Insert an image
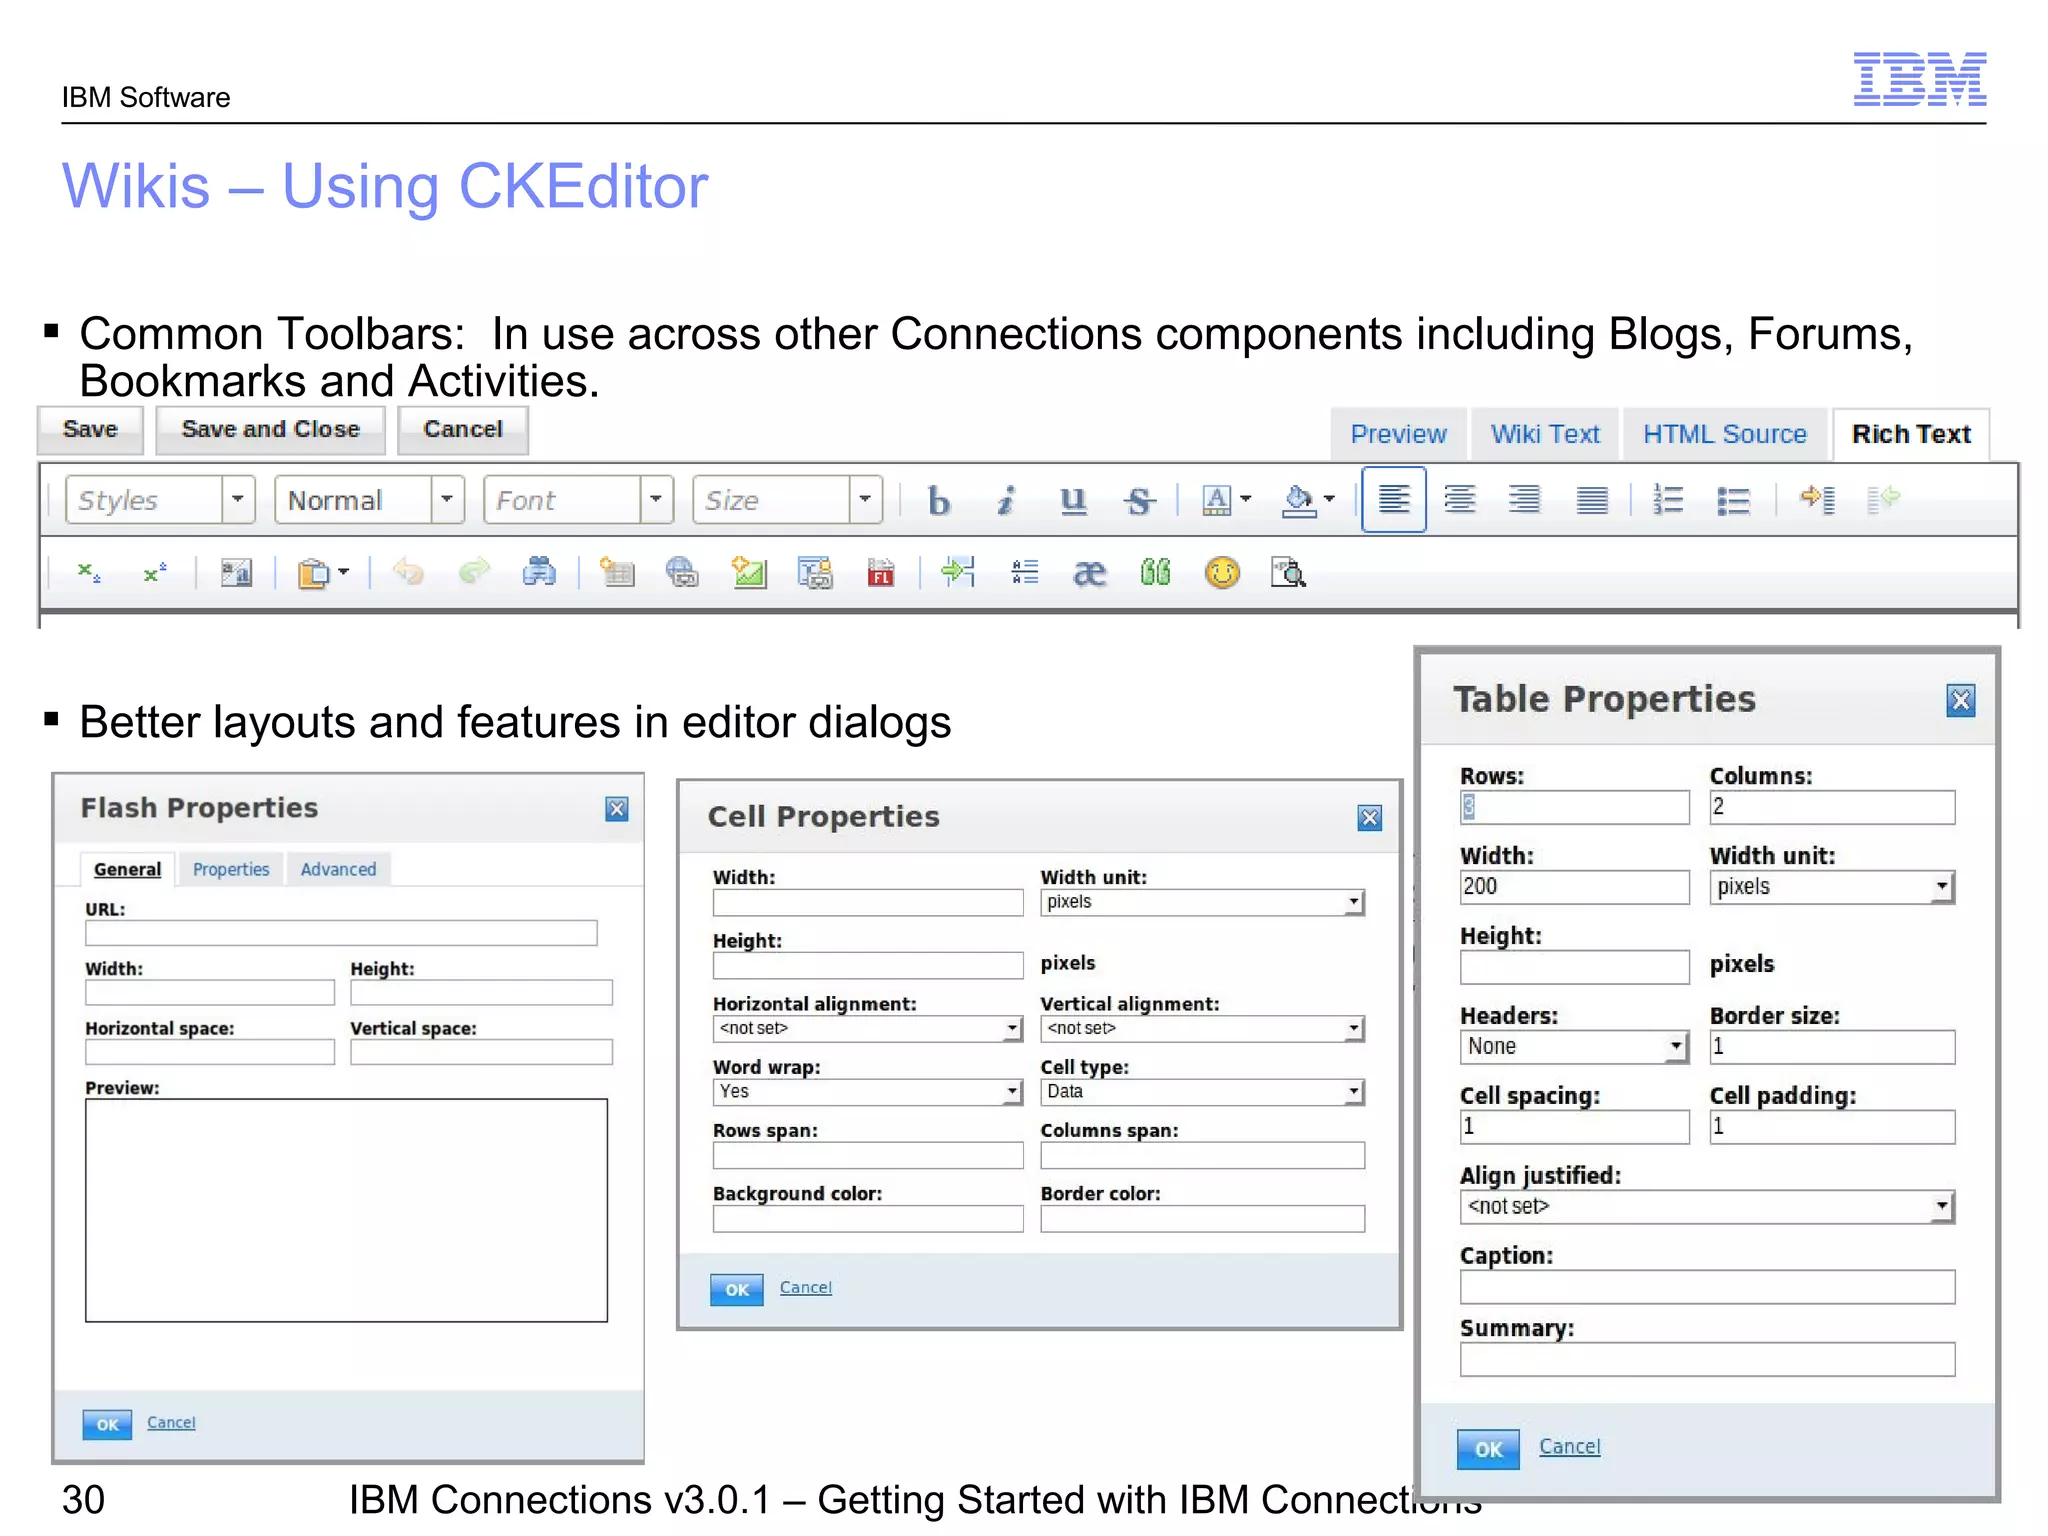The height and width of the screenshot is (1536, 2048). (749, 573)
